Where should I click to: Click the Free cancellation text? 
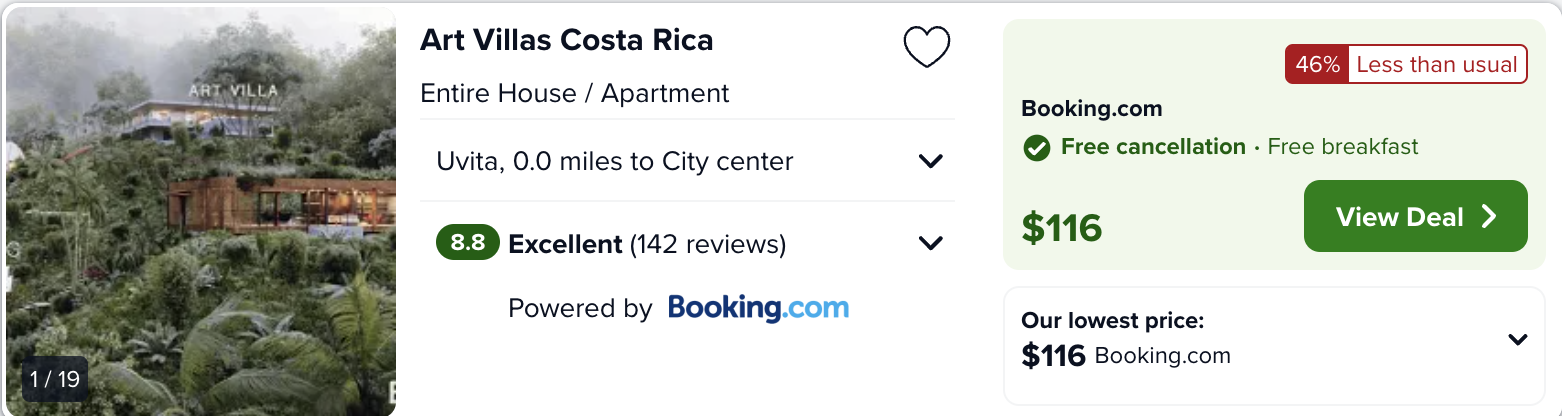[1153, 147]
